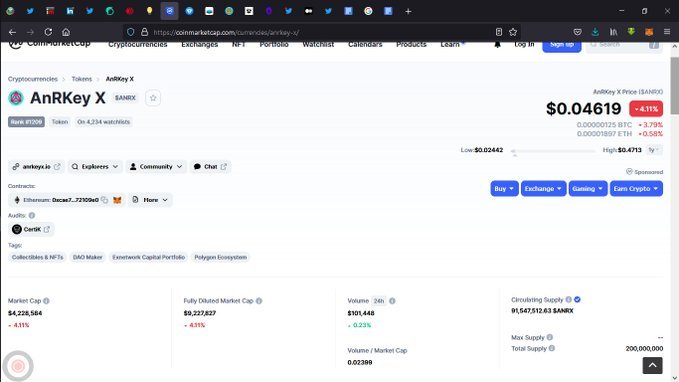Change the Volume 24h period selector
The height and width of the screenshot is (382, 679).
click(379, 301)
